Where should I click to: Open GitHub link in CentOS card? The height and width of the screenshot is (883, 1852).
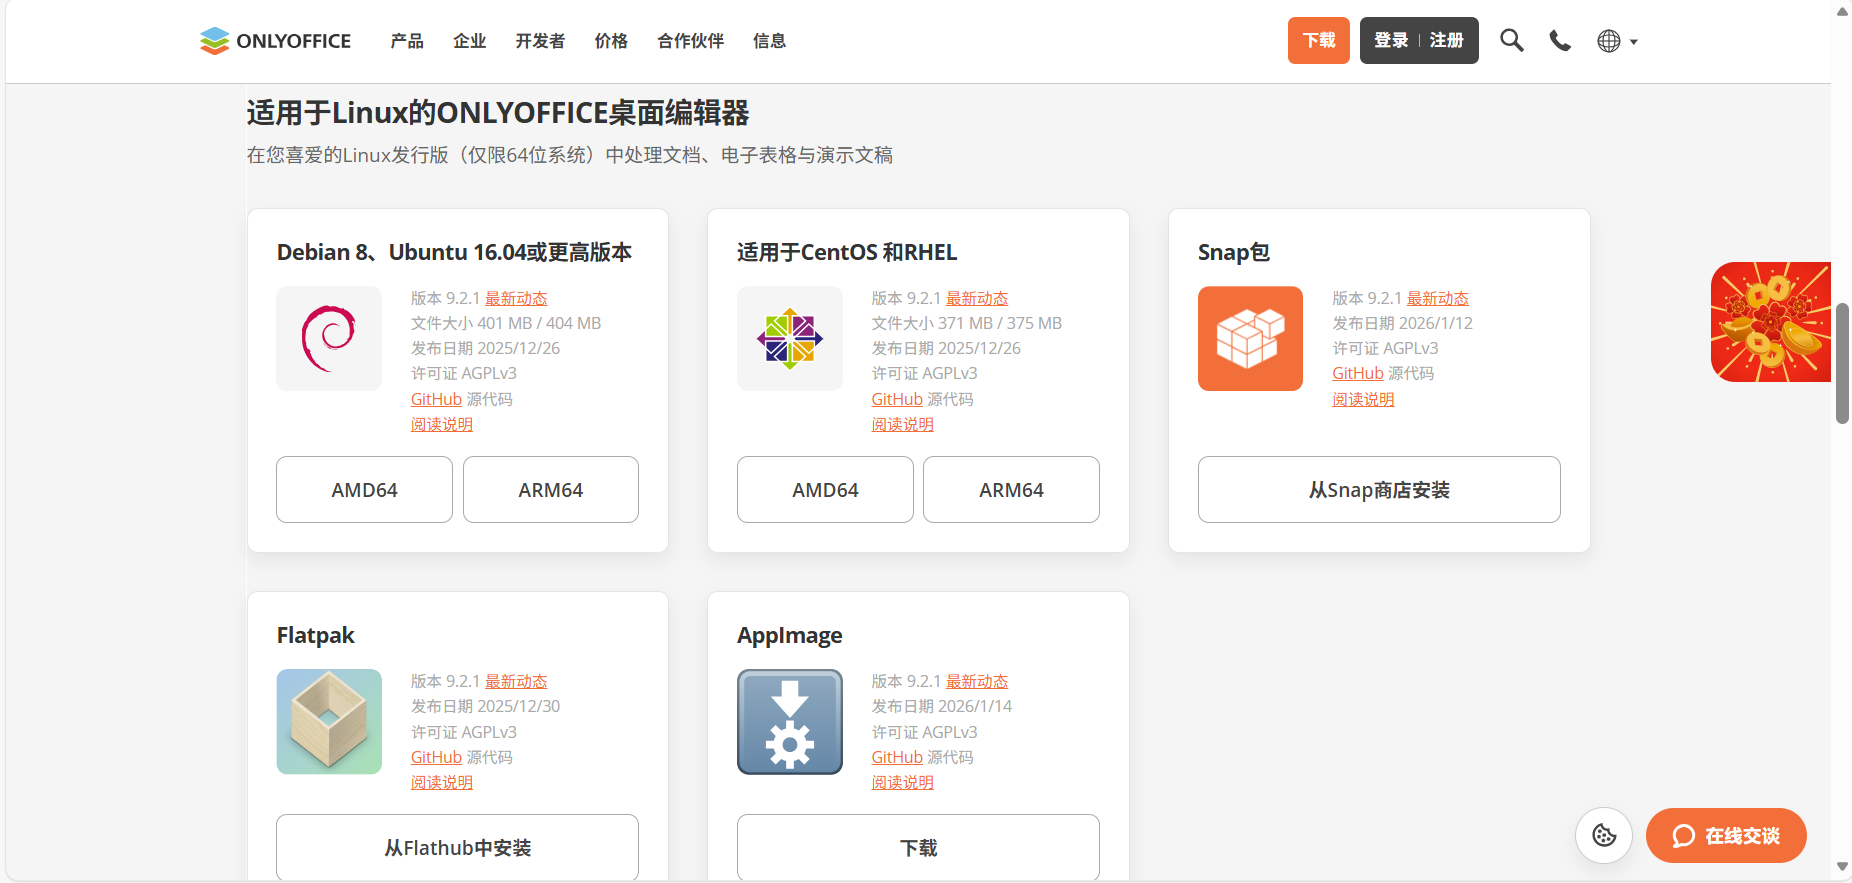[x=897, y=399]
